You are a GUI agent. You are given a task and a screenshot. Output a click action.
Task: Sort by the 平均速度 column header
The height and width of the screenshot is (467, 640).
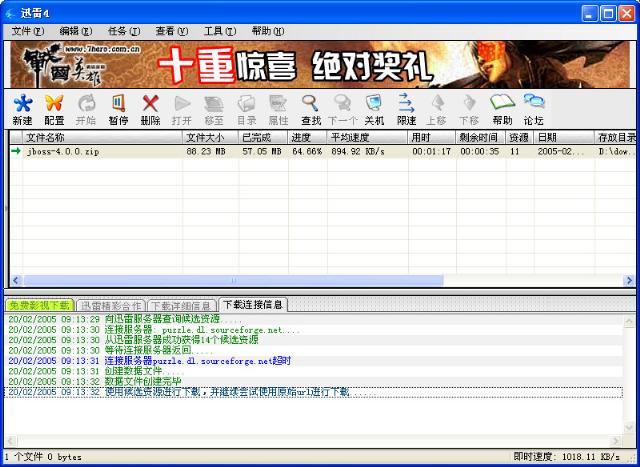(367, 137)
